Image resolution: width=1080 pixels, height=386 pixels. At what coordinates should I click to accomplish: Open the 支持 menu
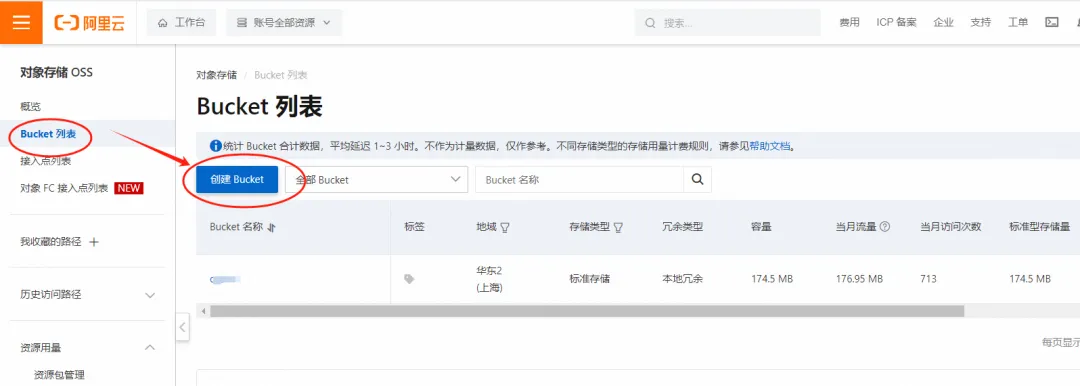[x=981, y=23]
